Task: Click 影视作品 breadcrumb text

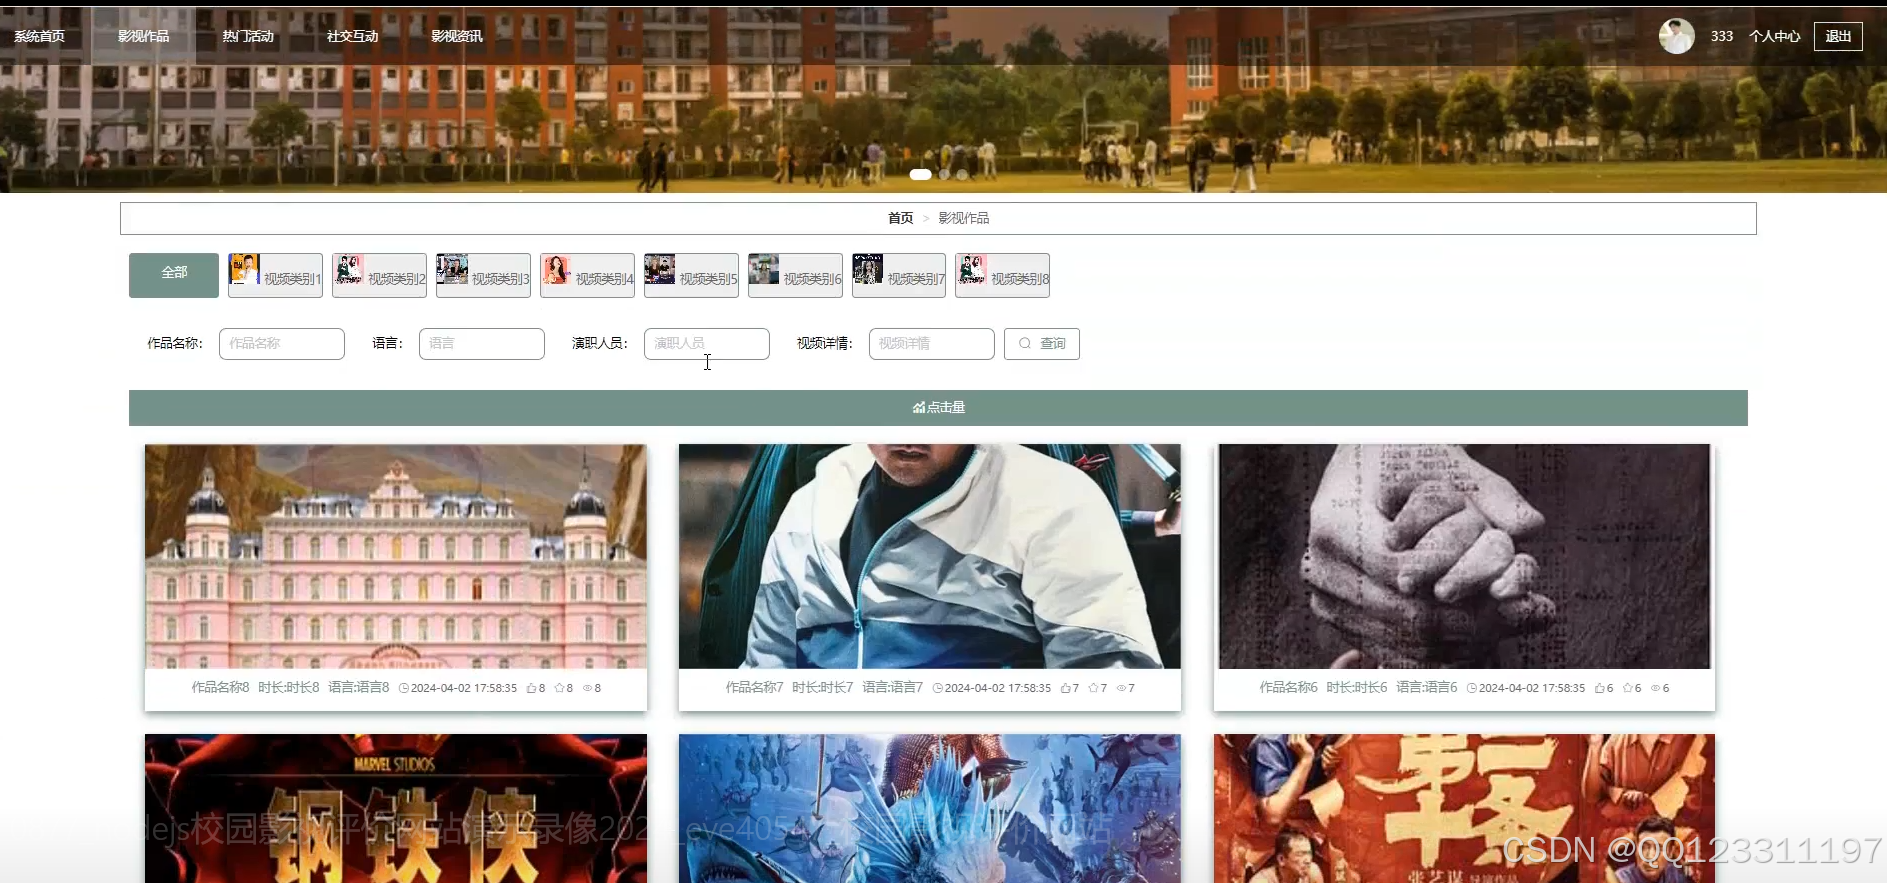Action: [964, 218]
